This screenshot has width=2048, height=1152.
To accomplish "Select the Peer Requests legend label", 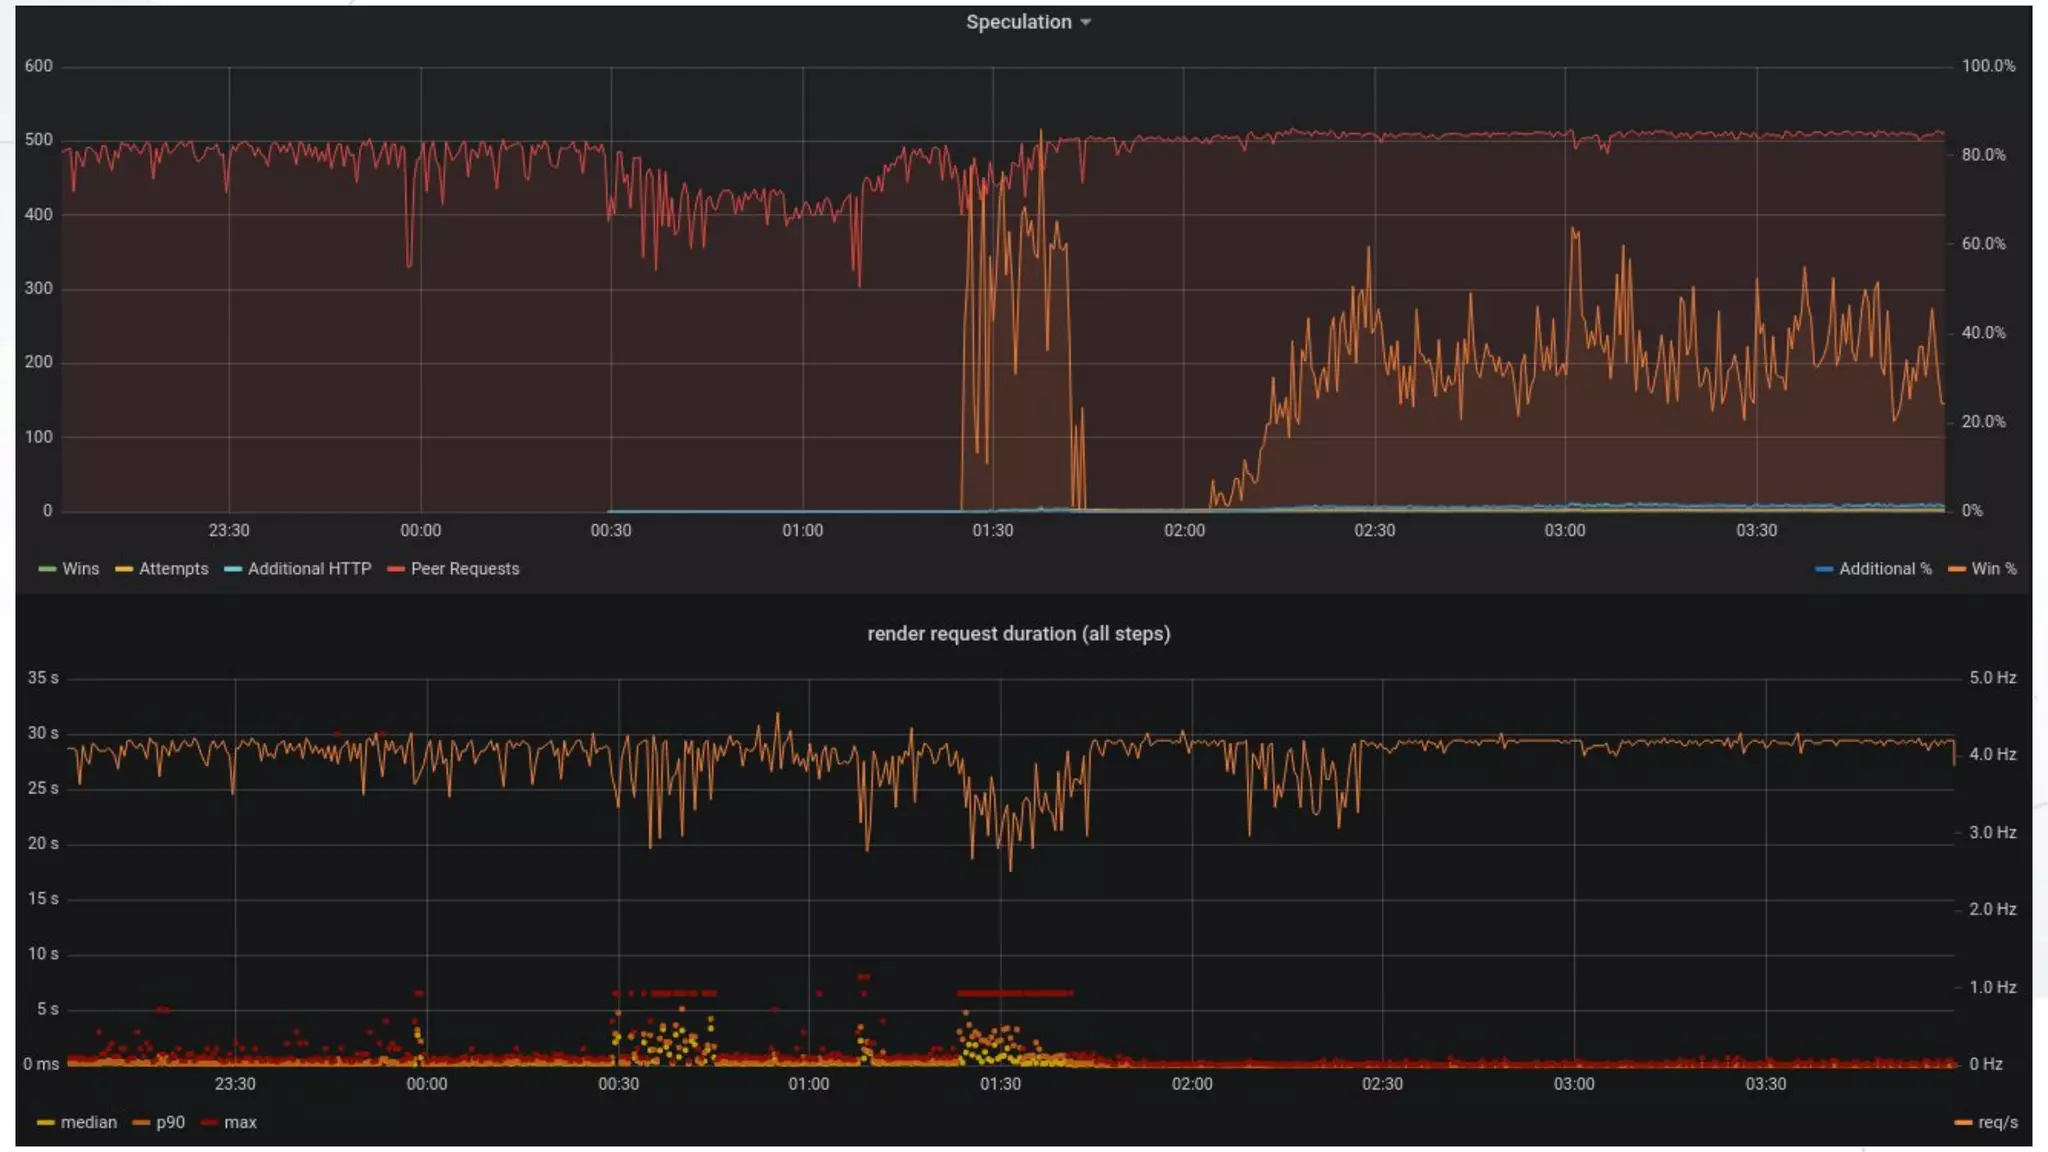I will [x=465, y=569].
